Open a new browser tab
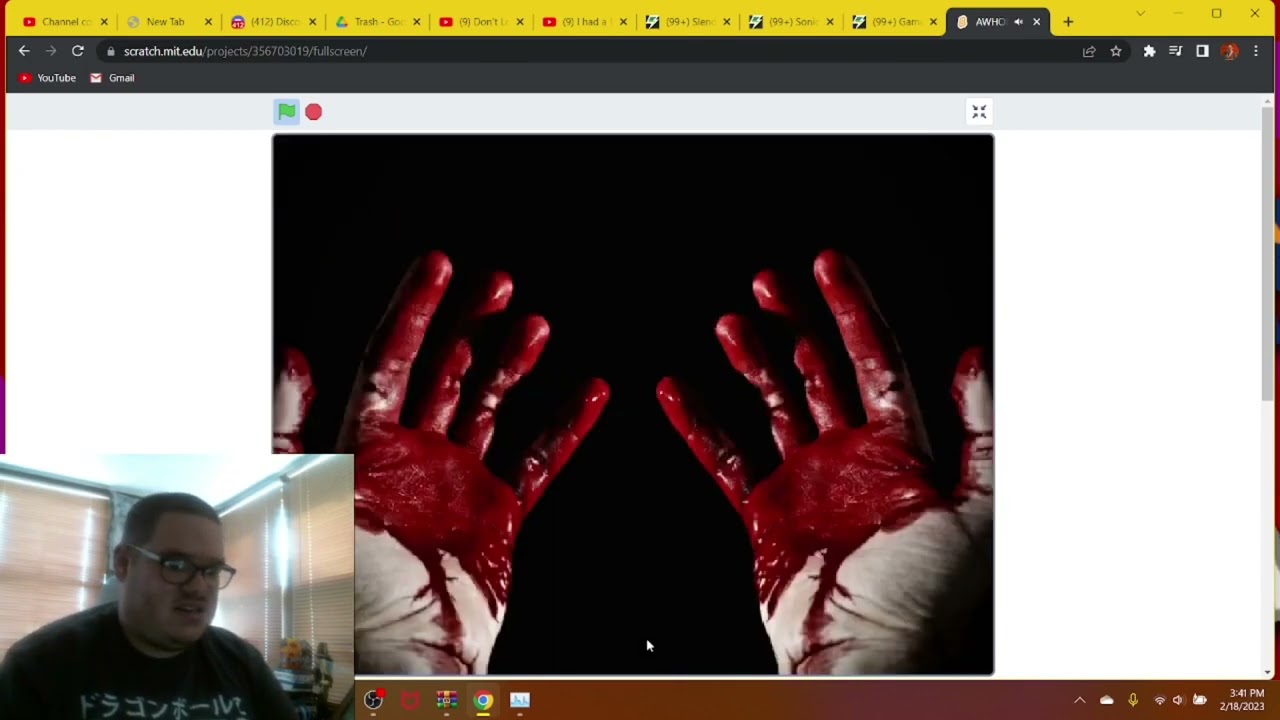 point(1068,22)
